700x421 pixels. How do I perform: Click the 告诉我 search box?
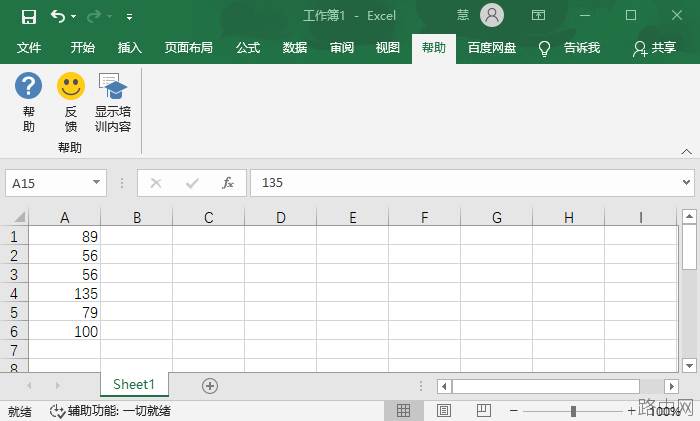pos(569,48)
